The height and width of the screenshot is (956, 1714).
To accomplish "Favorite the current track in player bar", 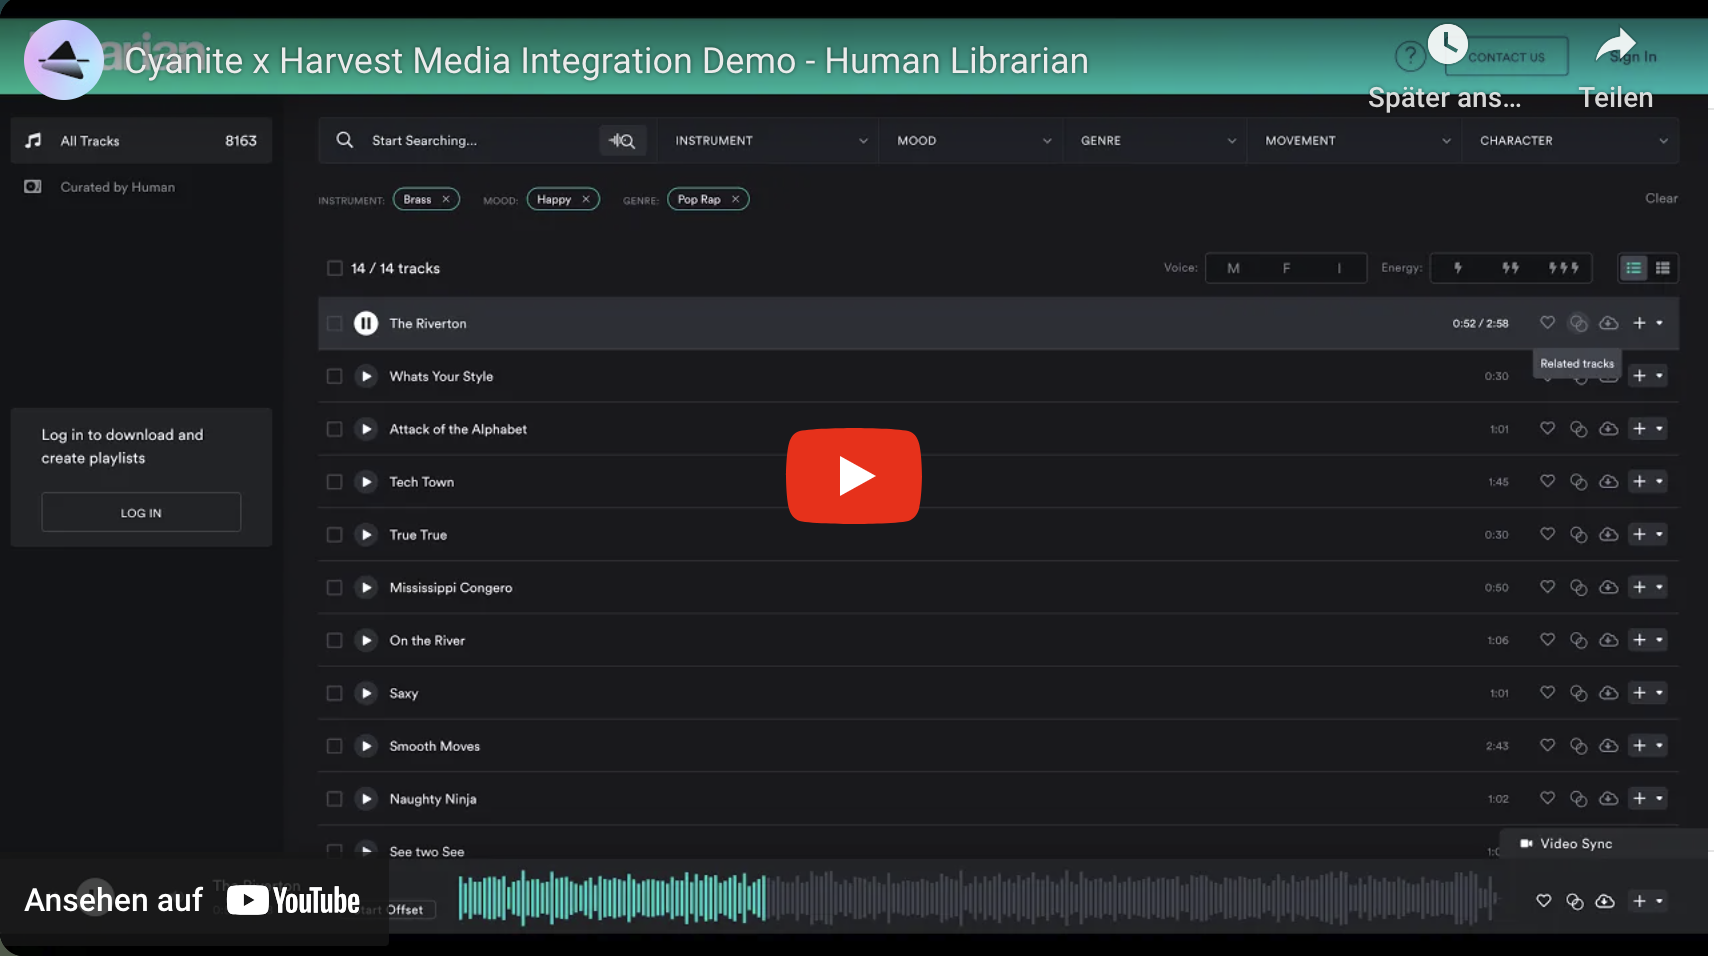I will pos(1543,901).
